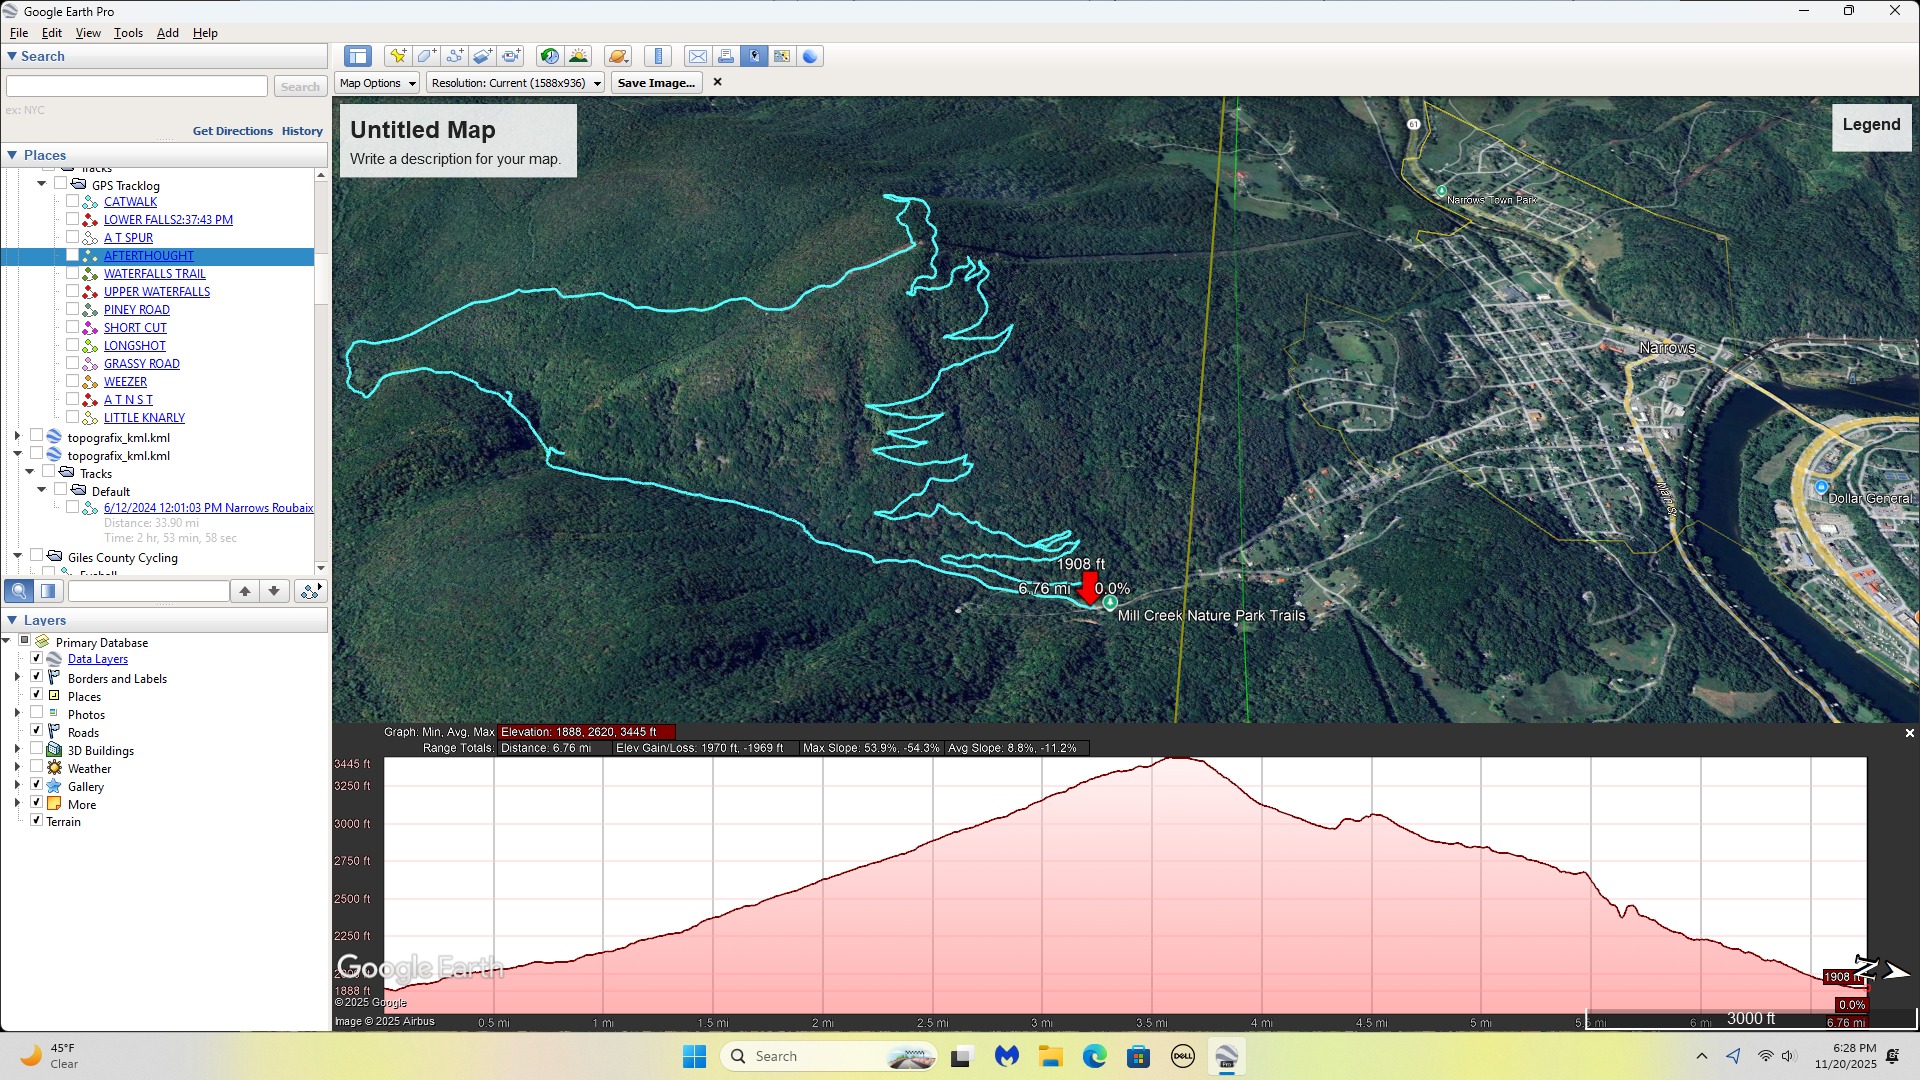Open the planet switcher icon
The width and height of the screenshot is (1920, 1080).
click(x=617, y=56)
